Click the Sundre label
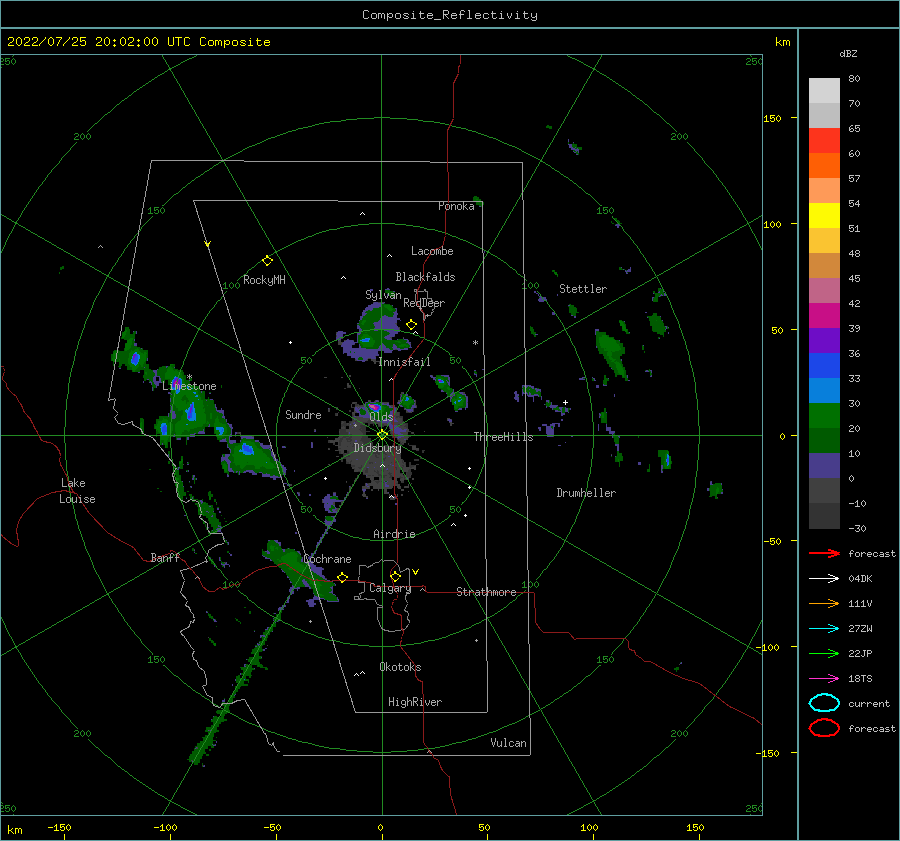 (x=303, y=415)
